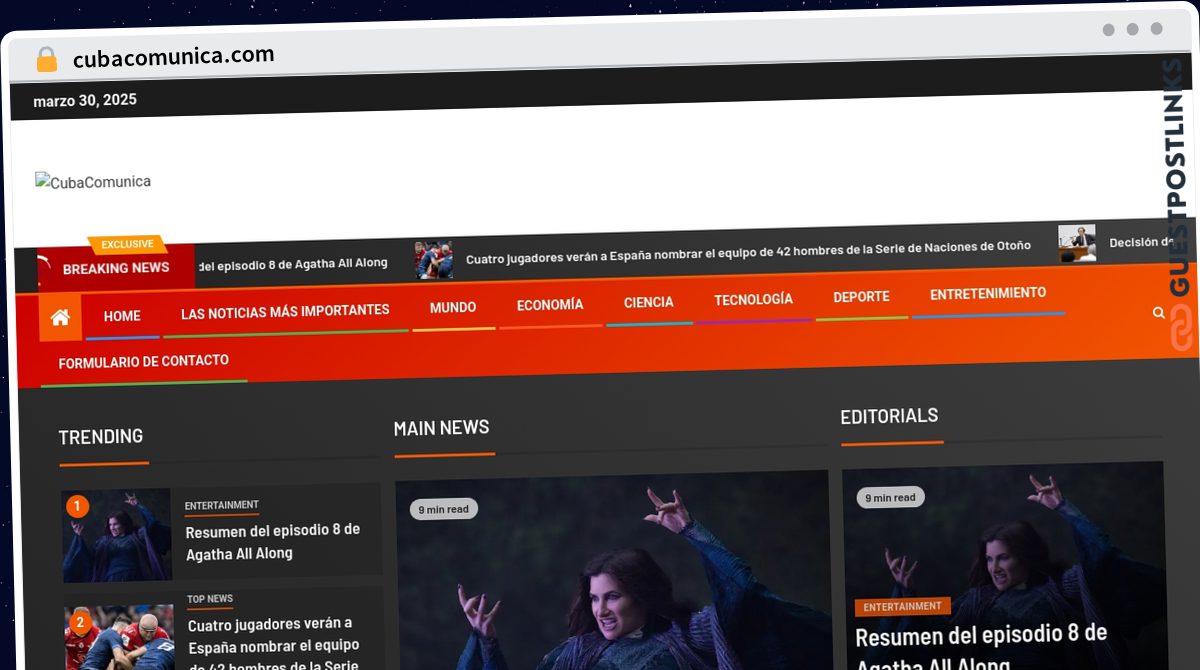Go to the TECNOLOGÍA section
This screenshot has height=670, width=1200.
pos(754,300)
